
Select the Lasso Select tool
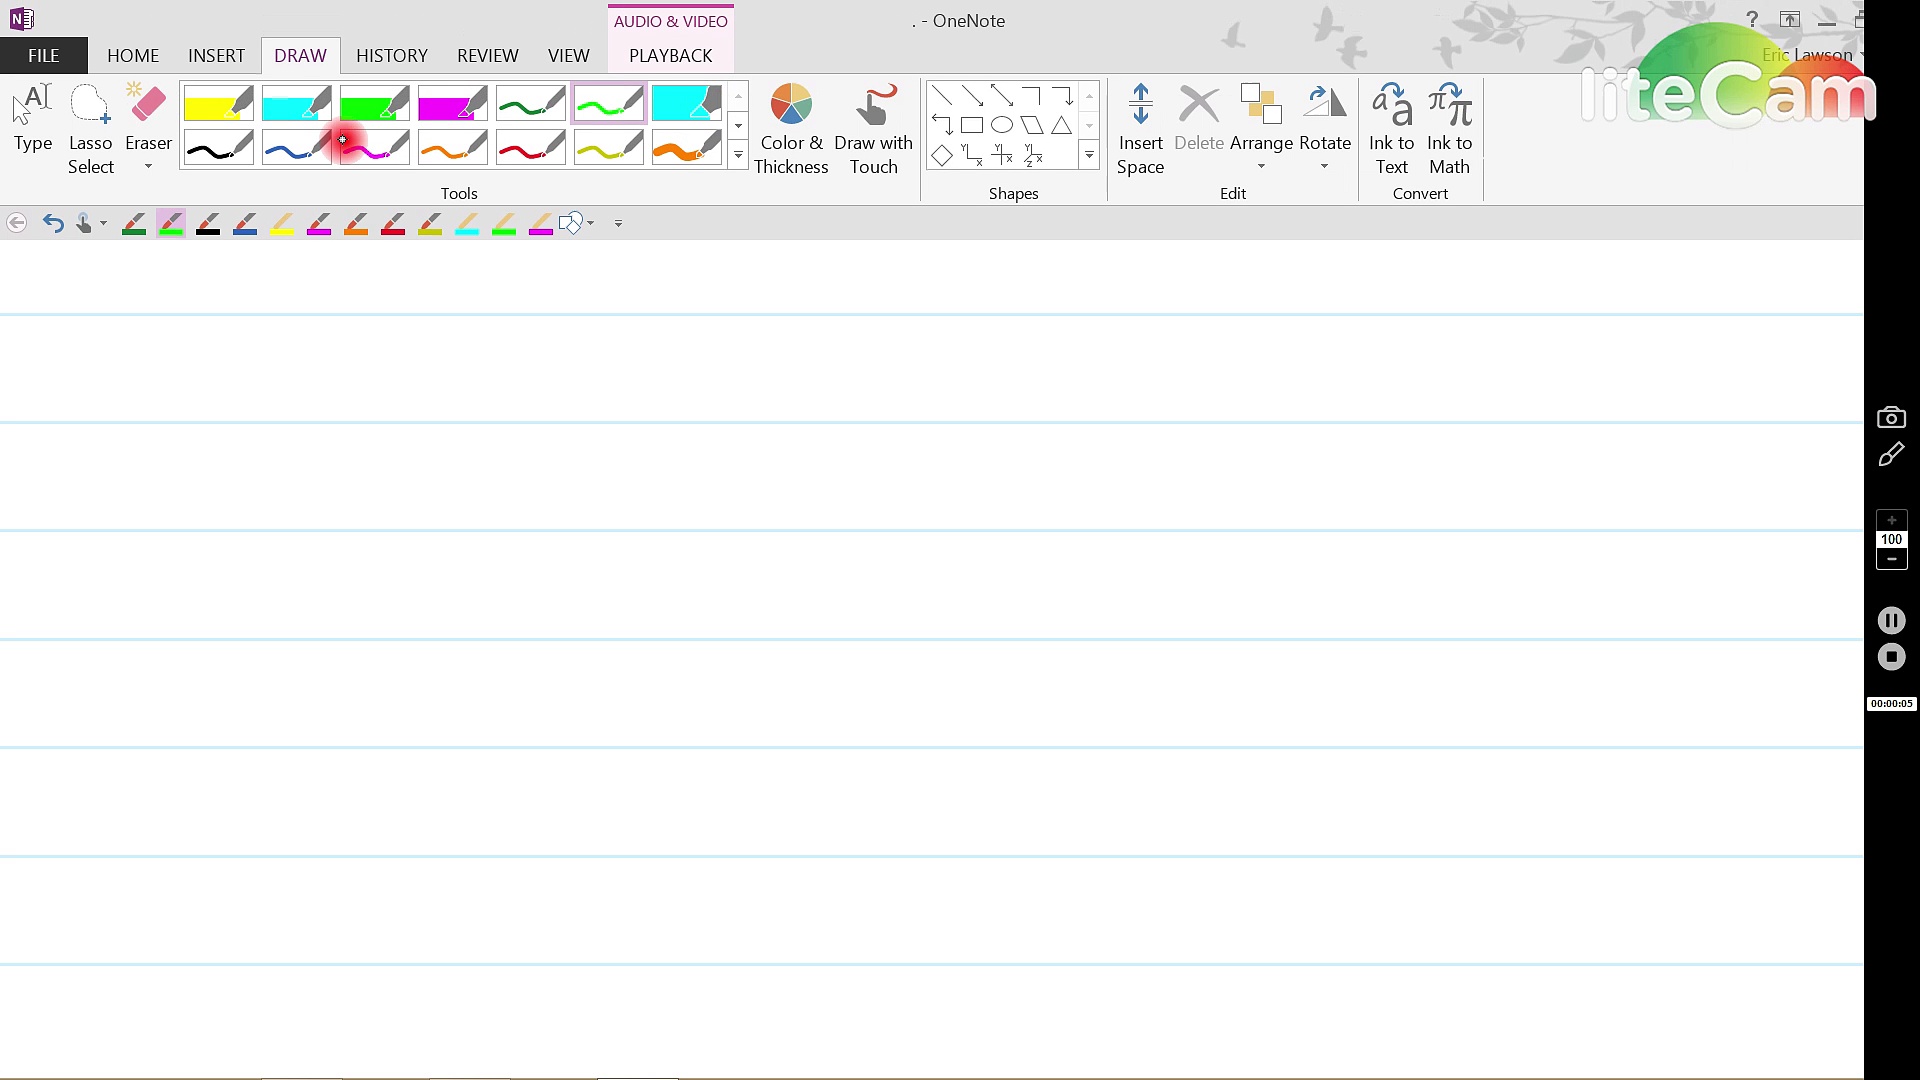tap(90, 130)
